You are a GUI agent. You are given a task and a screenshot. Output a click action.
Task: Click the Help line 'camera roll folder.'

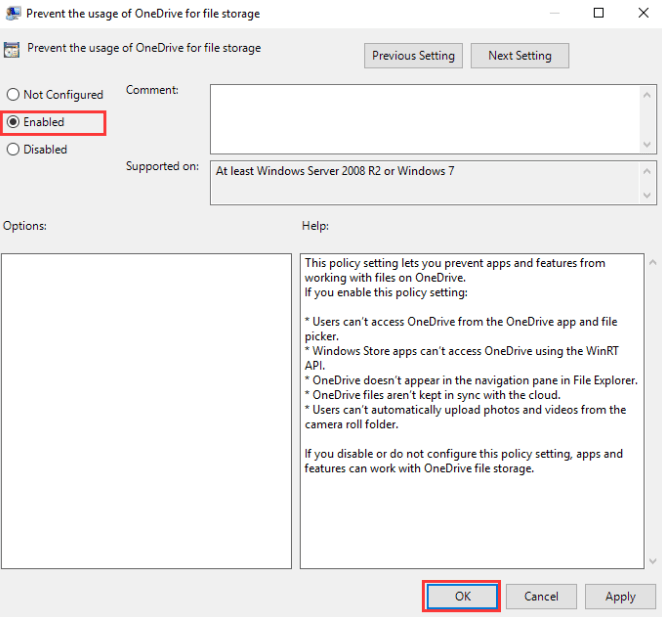tap(351, 424)
